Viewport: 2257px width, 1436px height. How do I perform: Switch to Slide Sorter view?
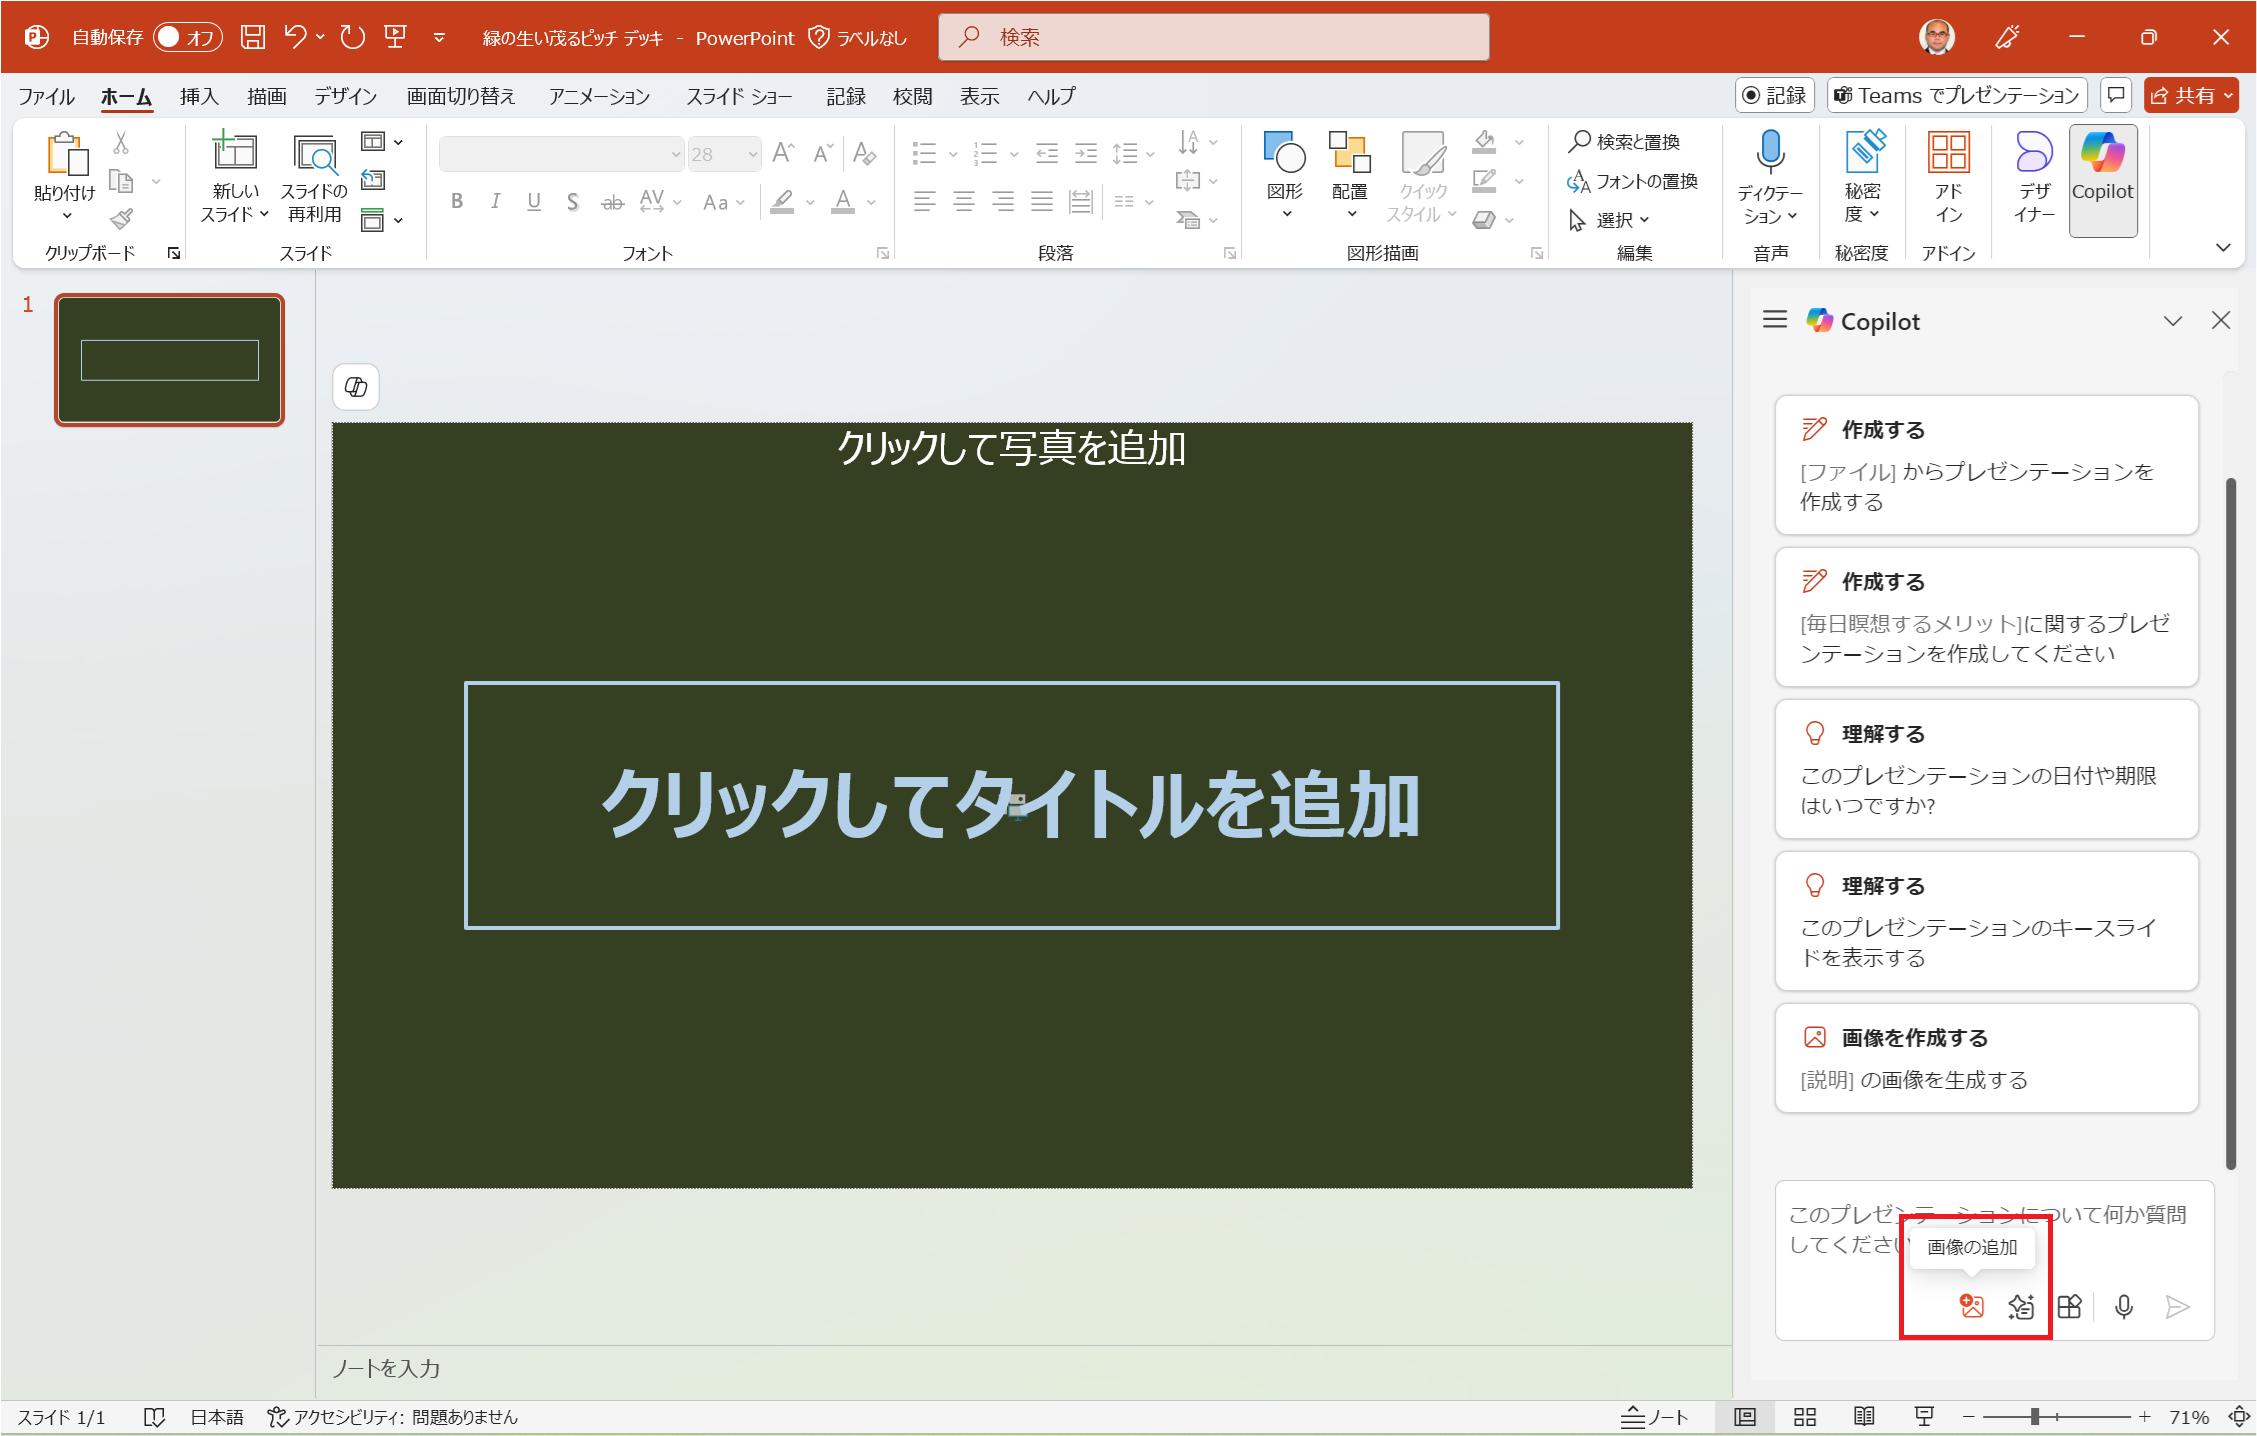[1805, 1417]
